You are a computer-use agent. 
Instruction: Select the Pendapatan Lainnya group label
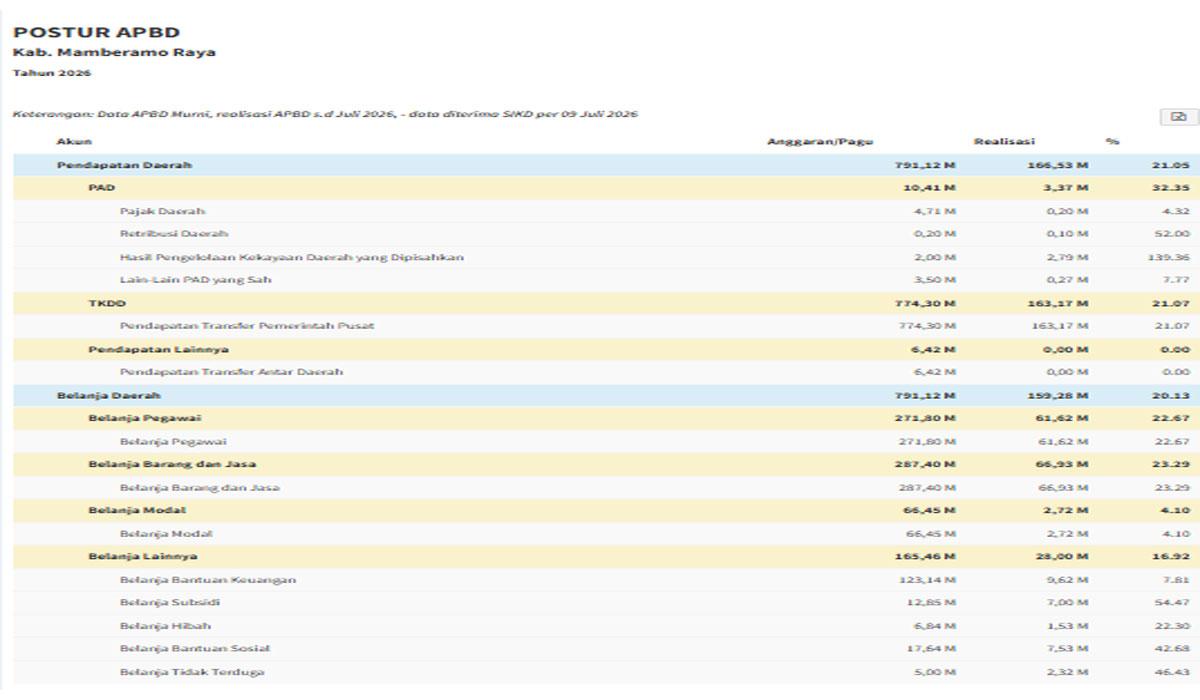point(158,349)
